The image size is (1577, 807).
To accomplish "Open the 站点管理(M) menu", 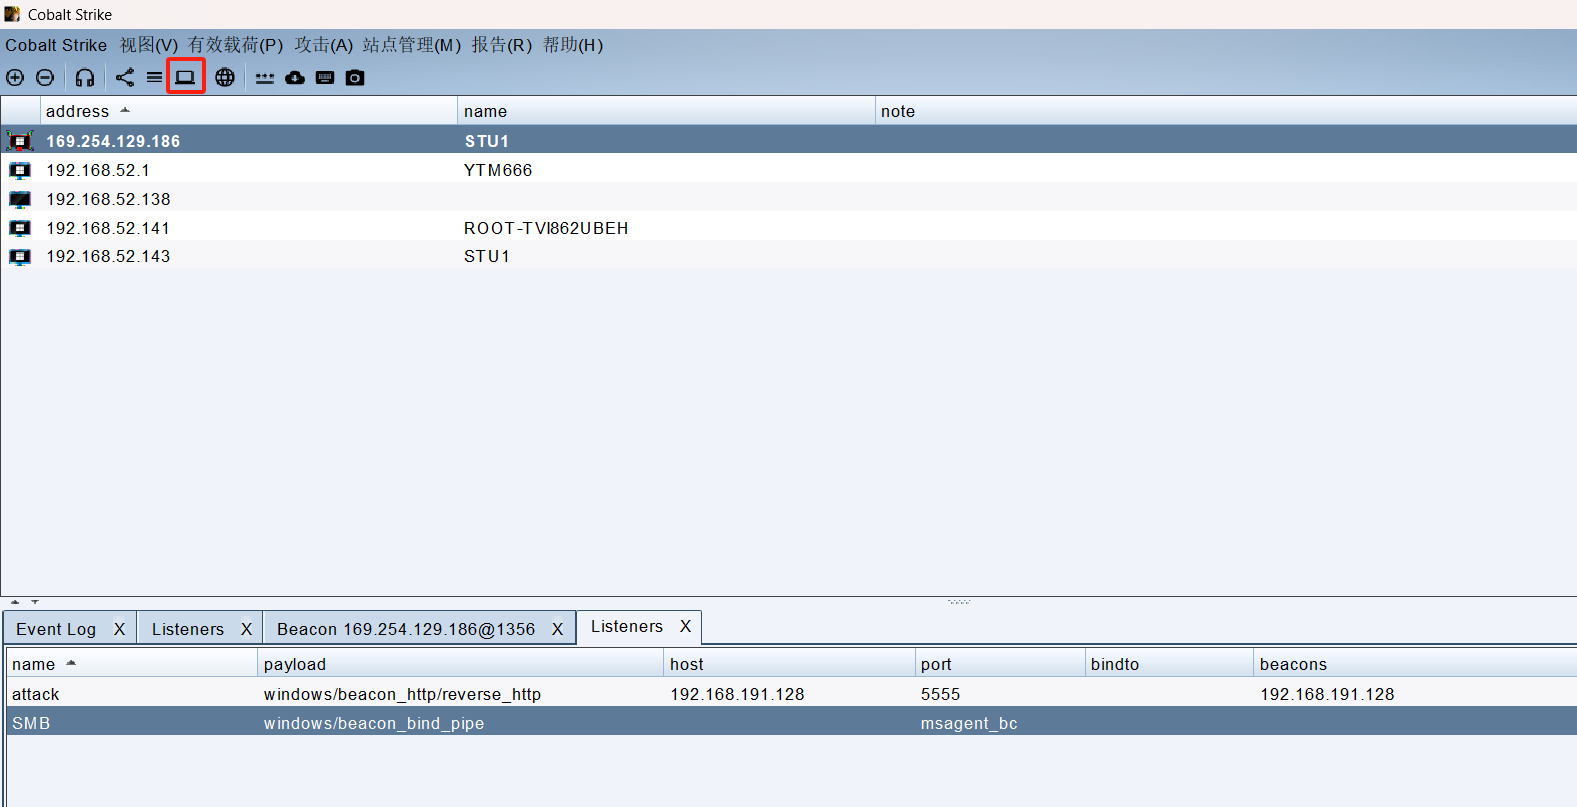I will (412, 45).
